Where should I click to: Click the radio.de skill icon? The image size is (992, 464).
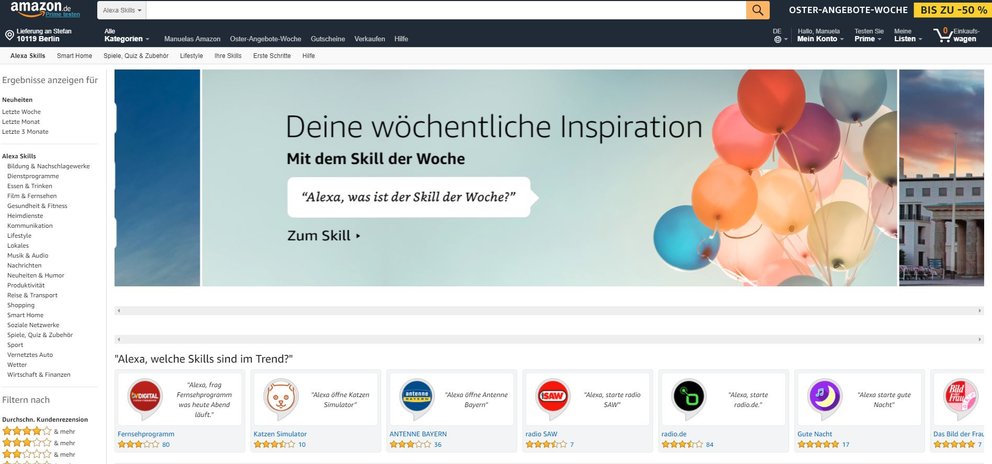point(688,398)
